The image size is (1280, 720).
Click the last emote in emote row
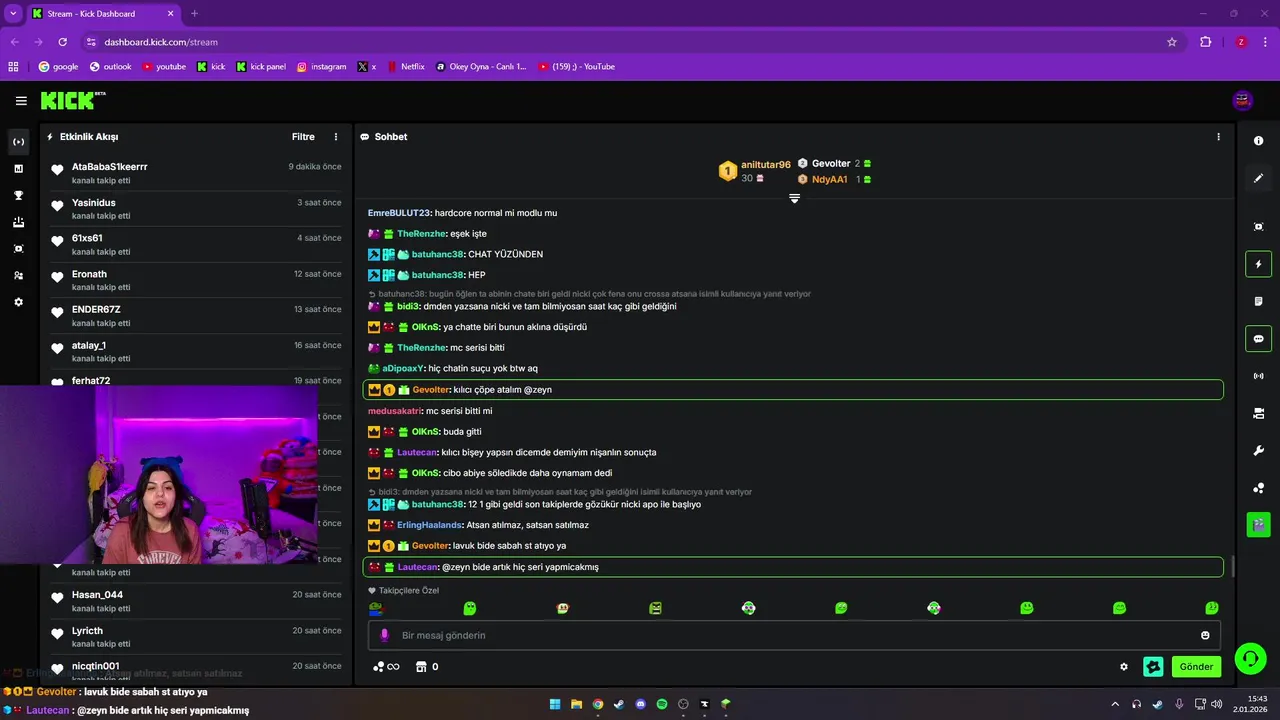click(x=1212, y=608)
